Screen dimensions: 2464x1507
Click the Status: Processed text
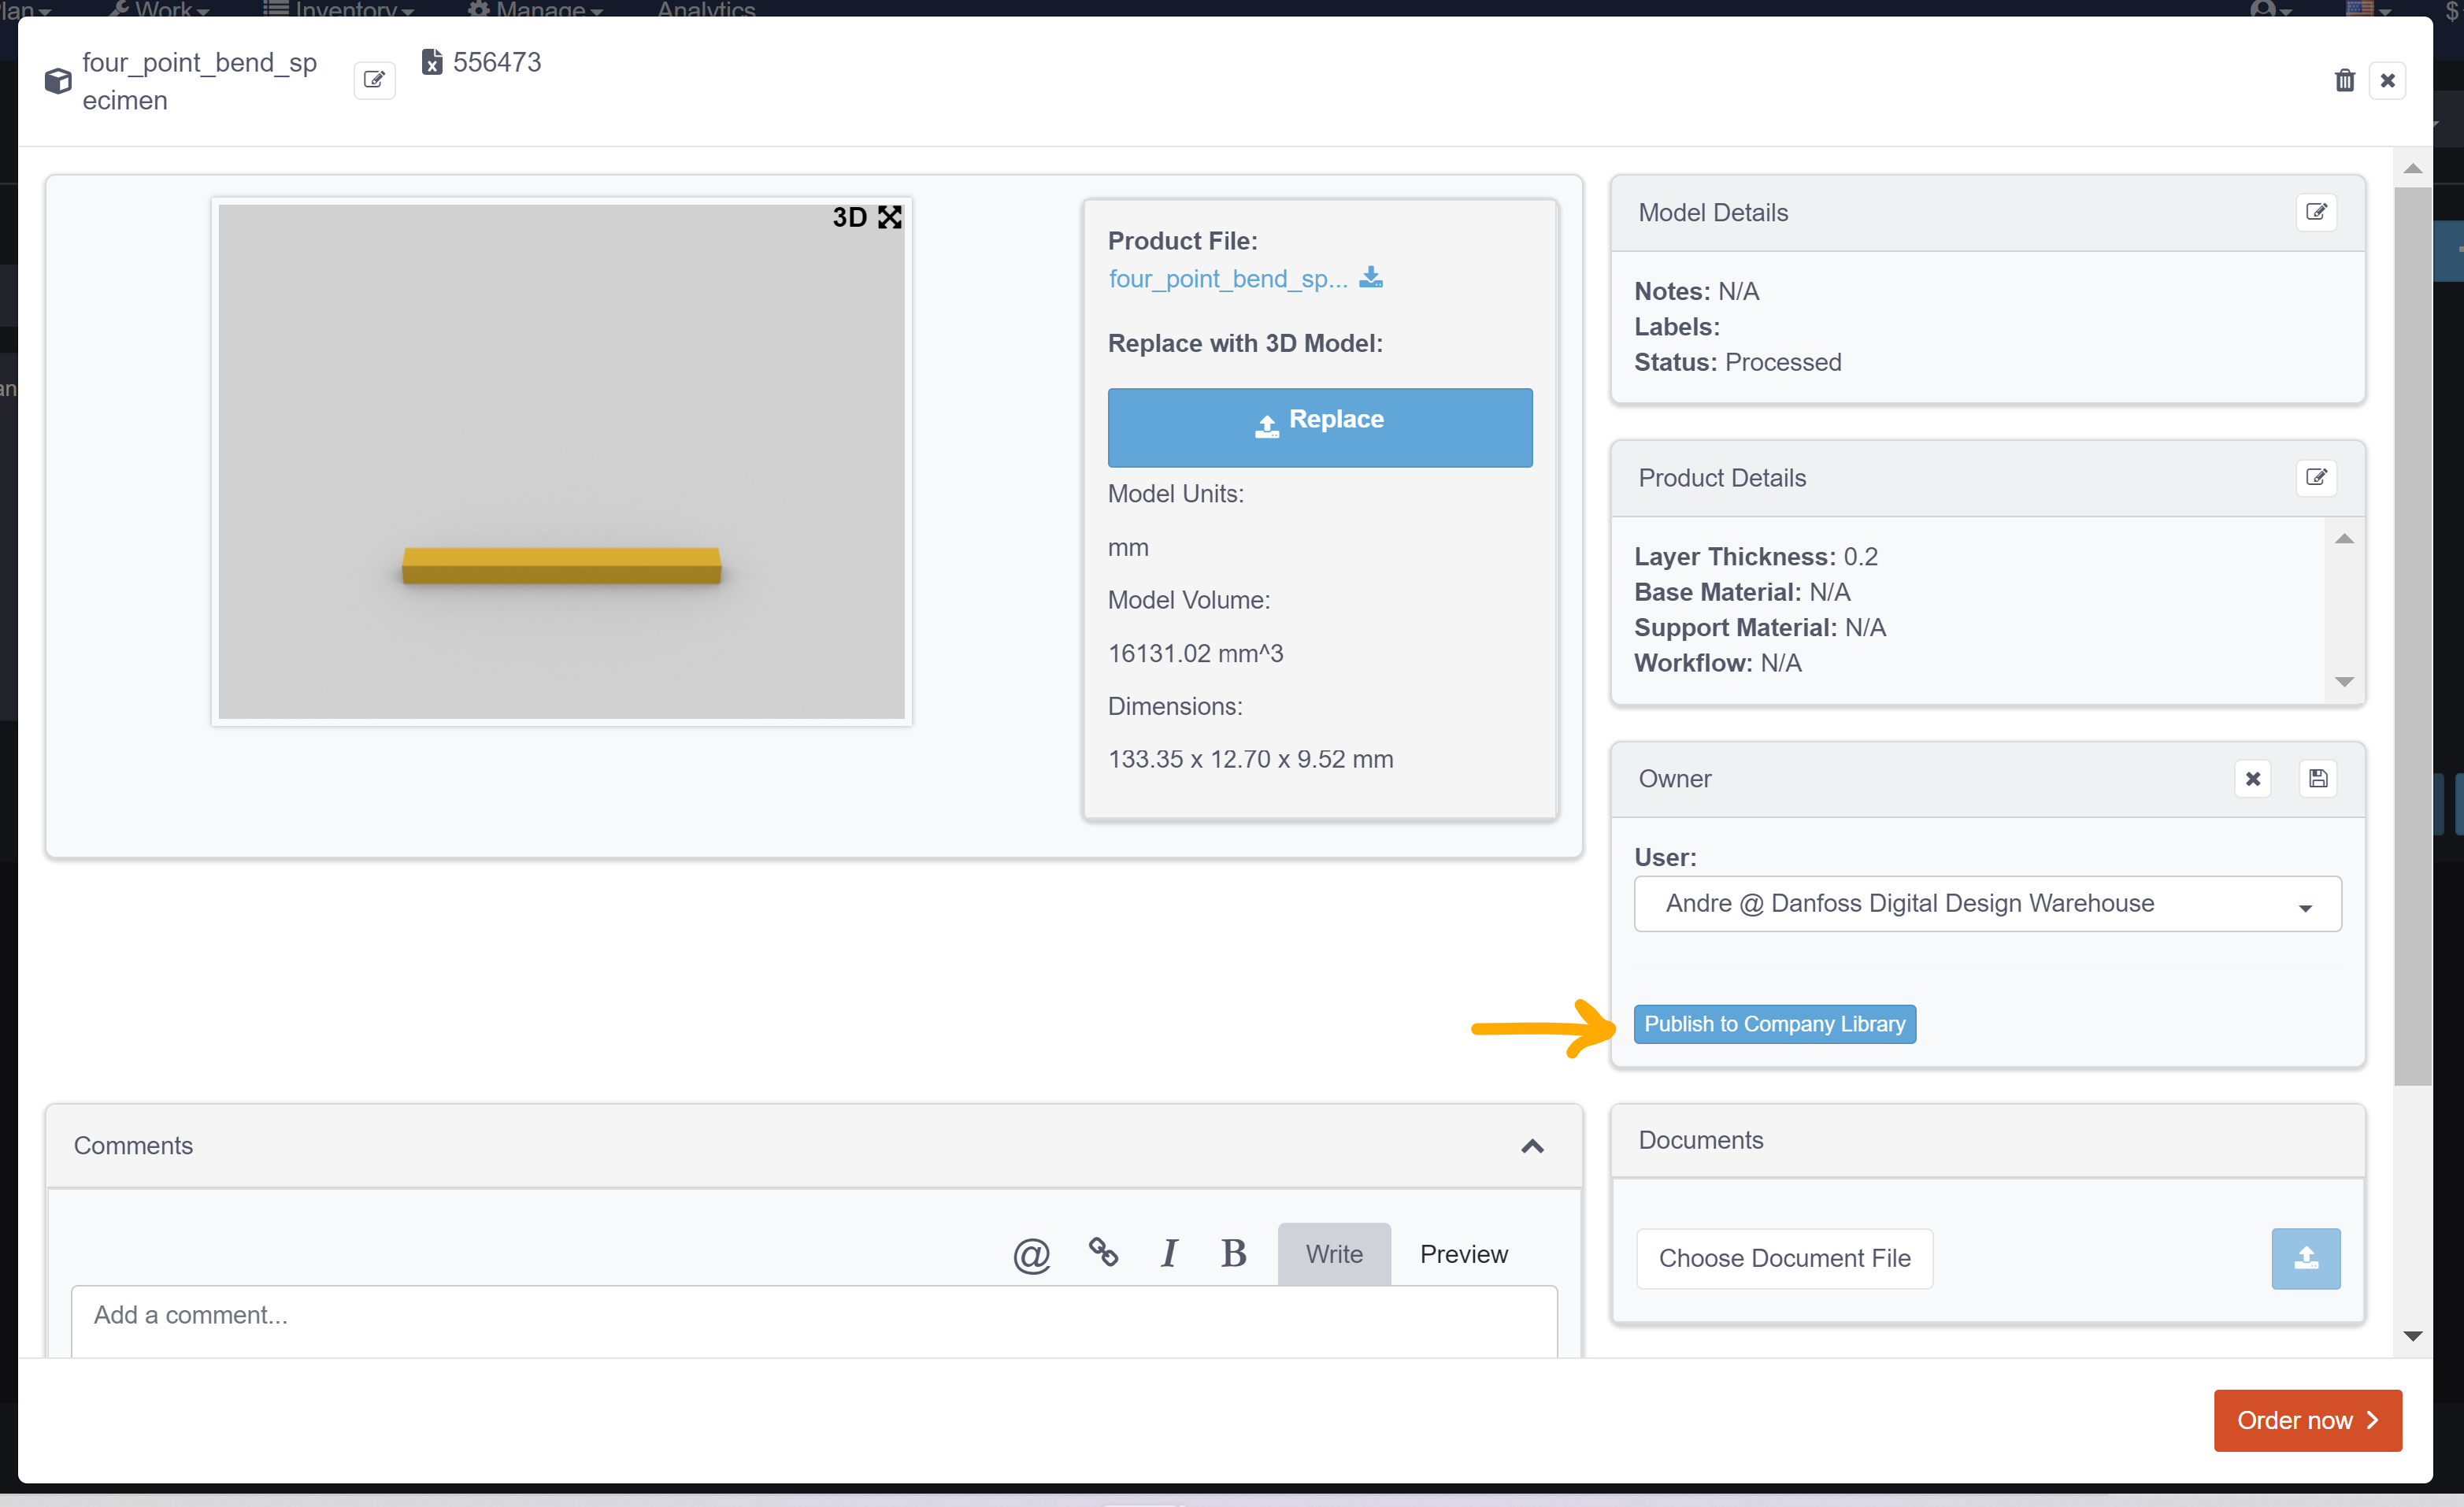pos(1737,362)
